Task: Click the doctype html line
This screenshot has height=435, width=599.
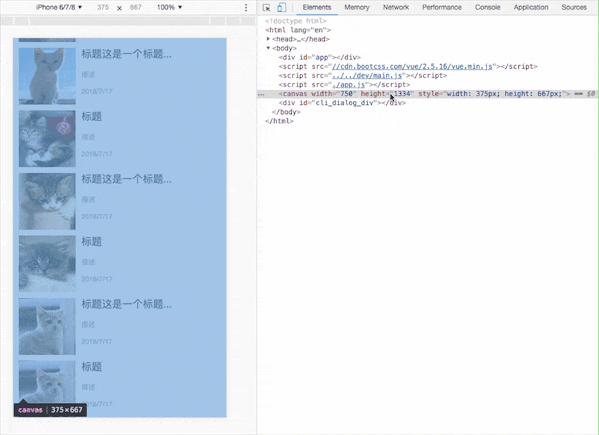Action: [296, 21]
